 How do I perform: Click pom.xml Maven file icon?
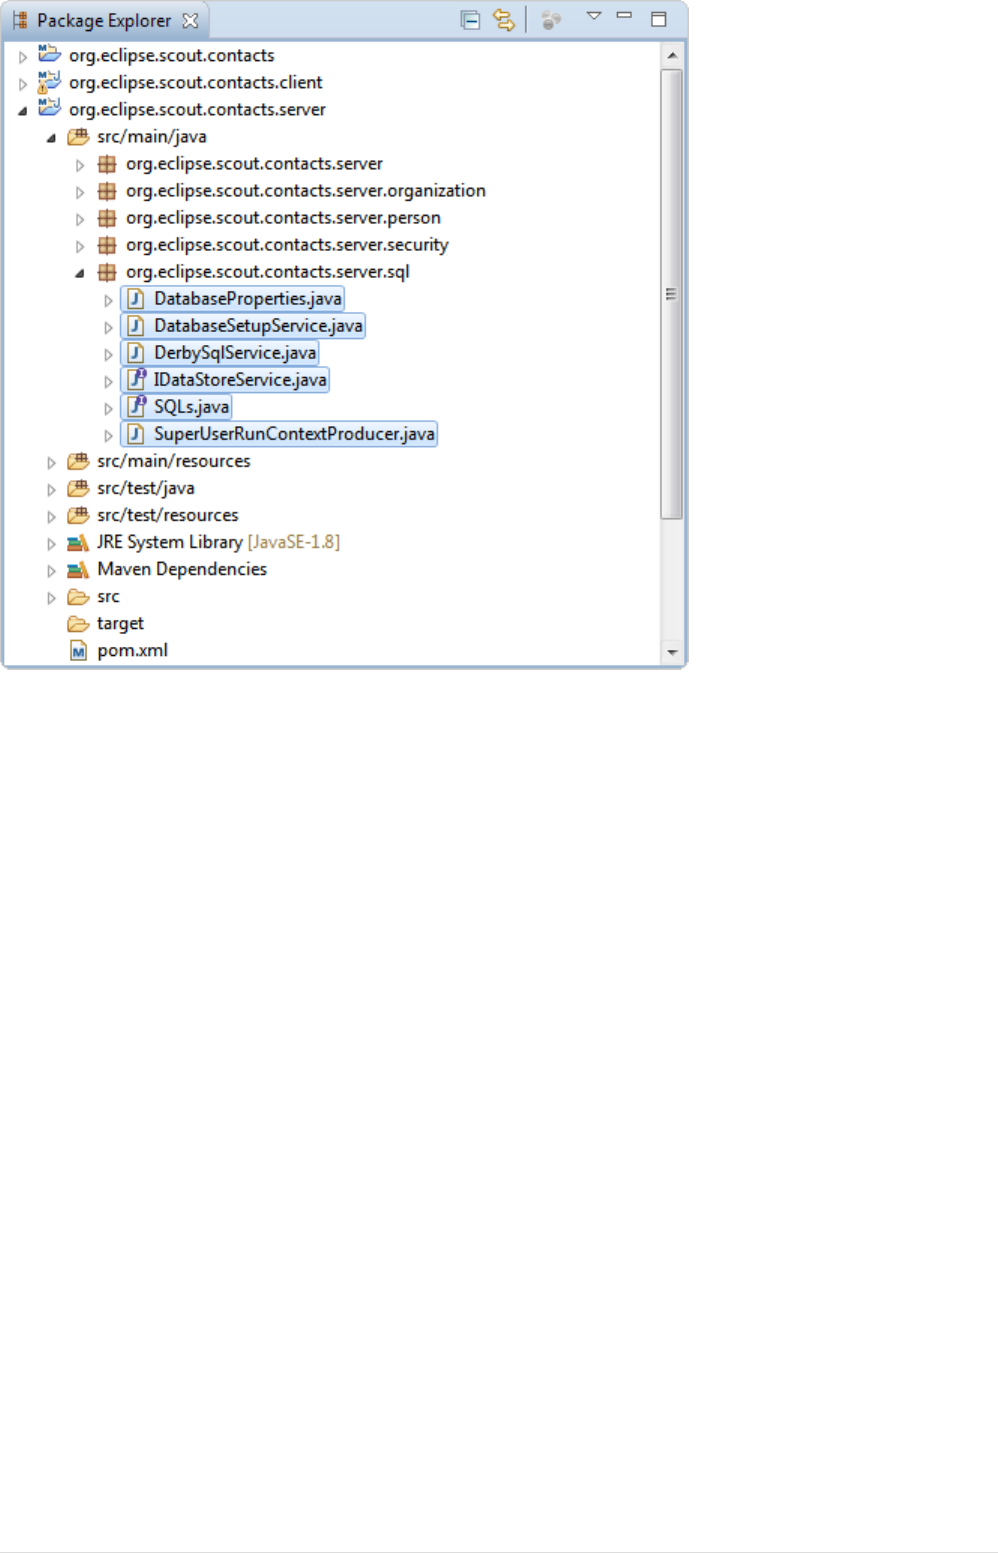(x=78, y=651)
